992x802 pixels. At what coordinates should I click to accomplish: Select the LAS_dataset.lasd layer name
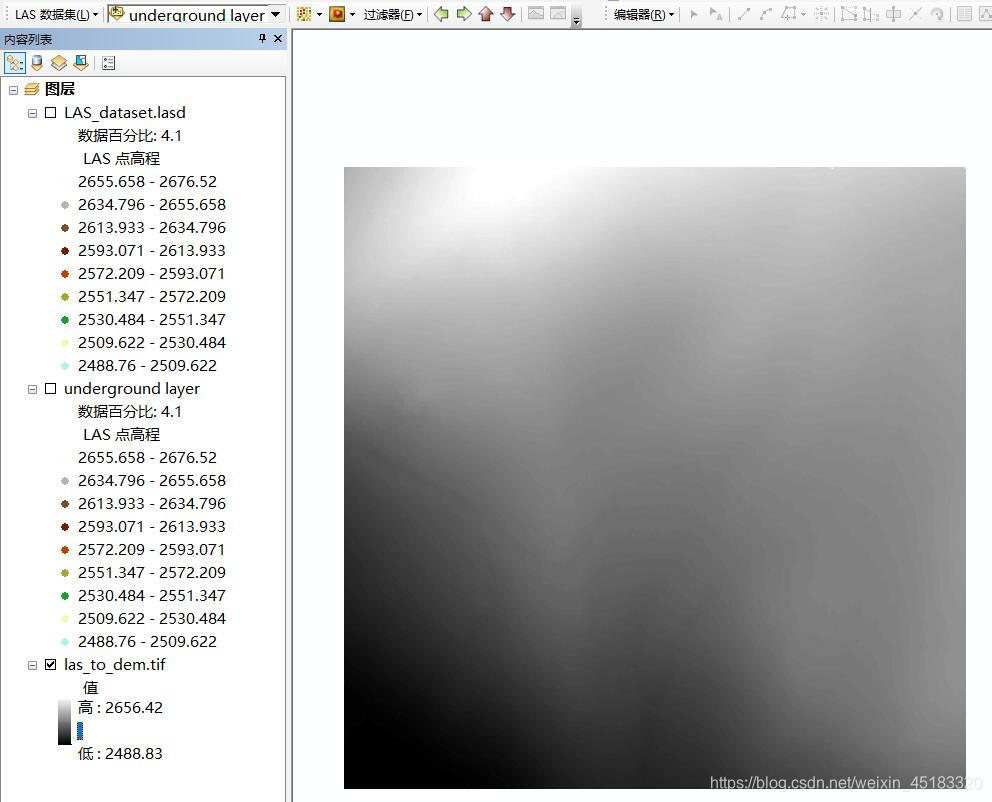point(125,113)
